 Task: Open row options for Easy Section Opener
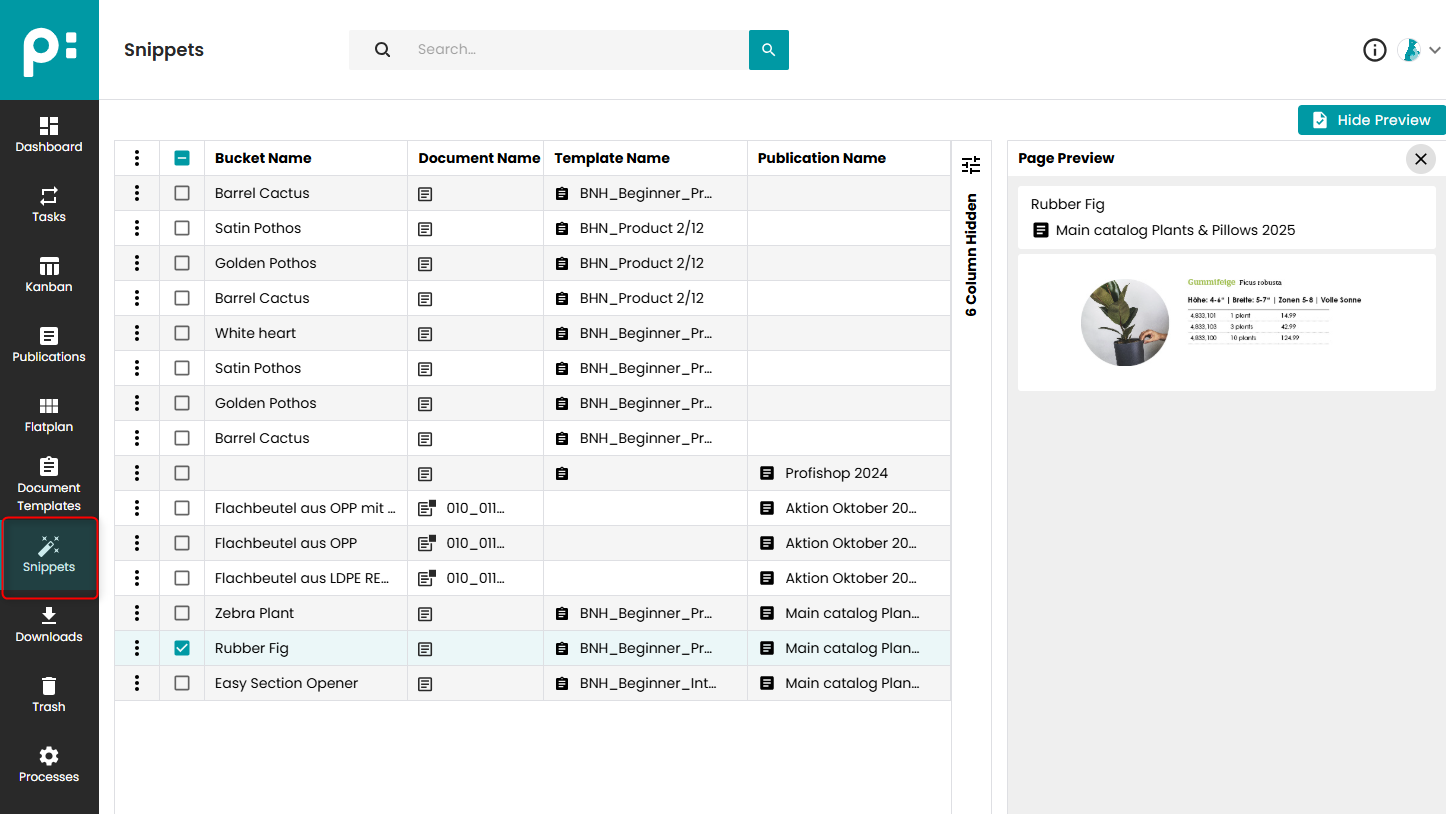(x=136, y=682)
